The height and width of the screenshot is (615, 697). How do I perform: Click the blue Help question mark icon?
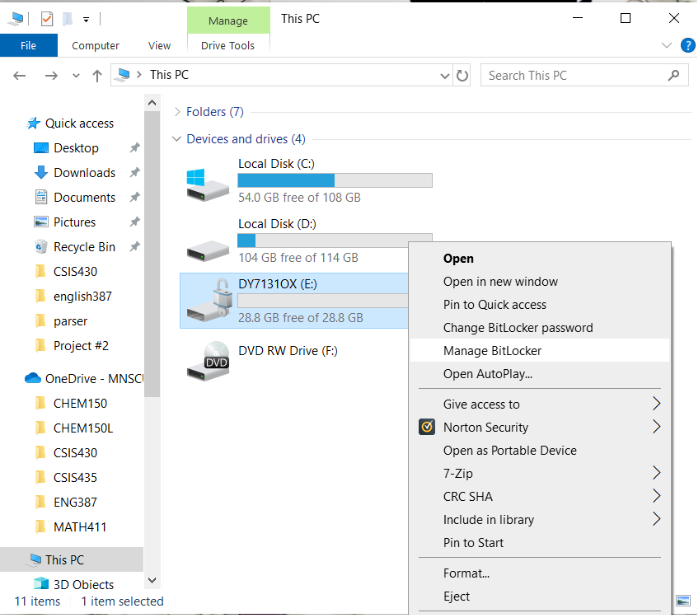[687, 45]
